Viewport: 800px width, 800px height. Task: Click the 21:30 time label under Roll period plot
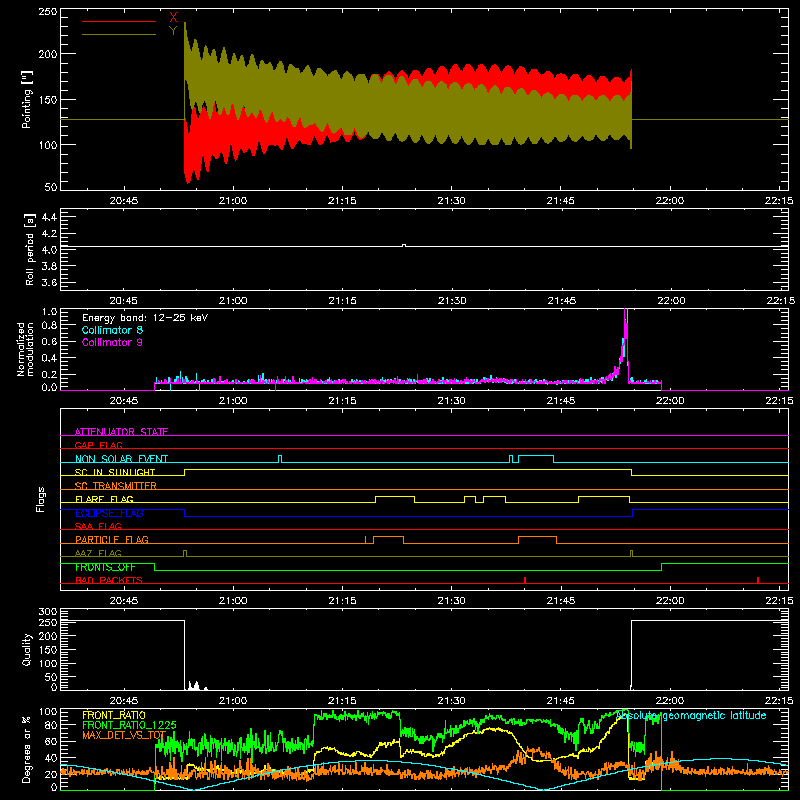click(x=452, y=301)
